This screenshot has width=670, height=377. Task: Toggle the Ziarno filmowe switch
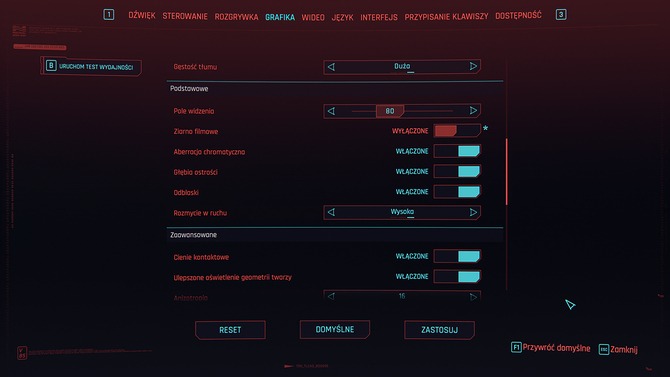[x=457, y=130]
